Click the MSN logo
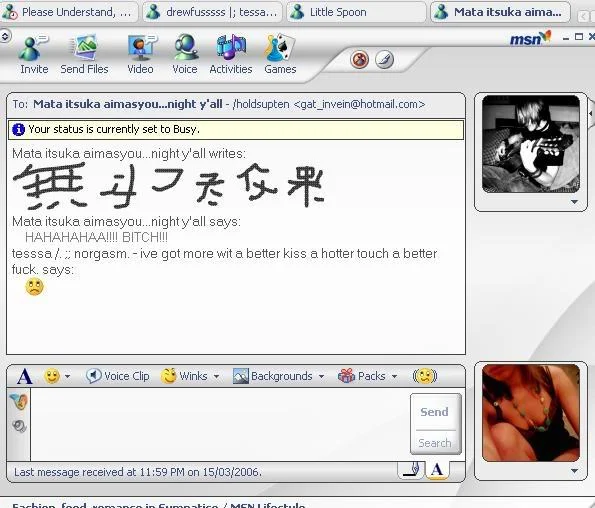595x508 pixels. (x=530, y=38)
